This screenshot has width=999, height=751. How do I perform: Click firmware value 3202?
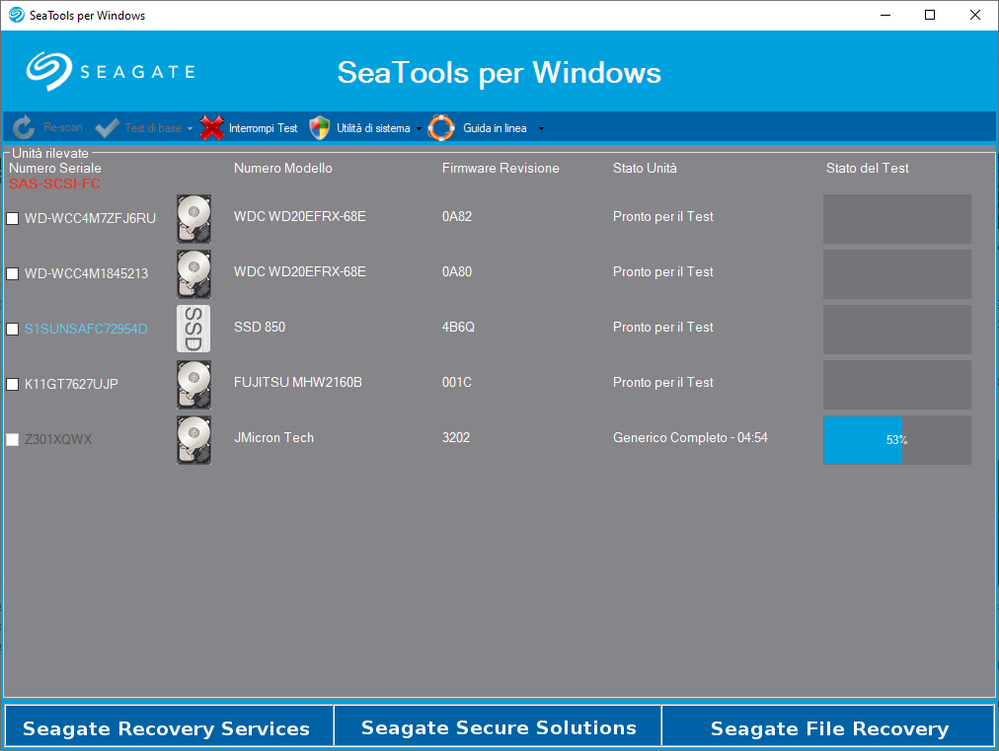click(456, 438)
